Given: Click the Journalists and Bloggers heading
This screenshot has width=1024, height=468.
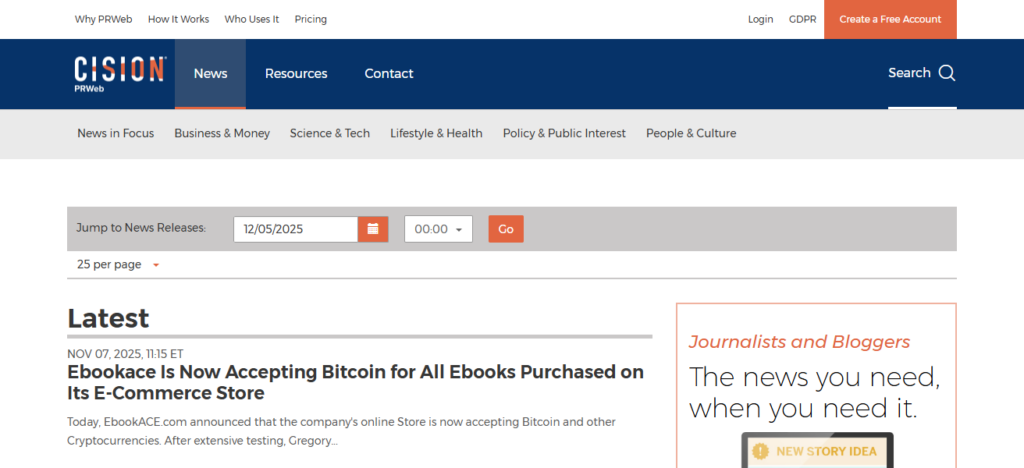Looking at the screenshot, I should (x=799, y=341).
